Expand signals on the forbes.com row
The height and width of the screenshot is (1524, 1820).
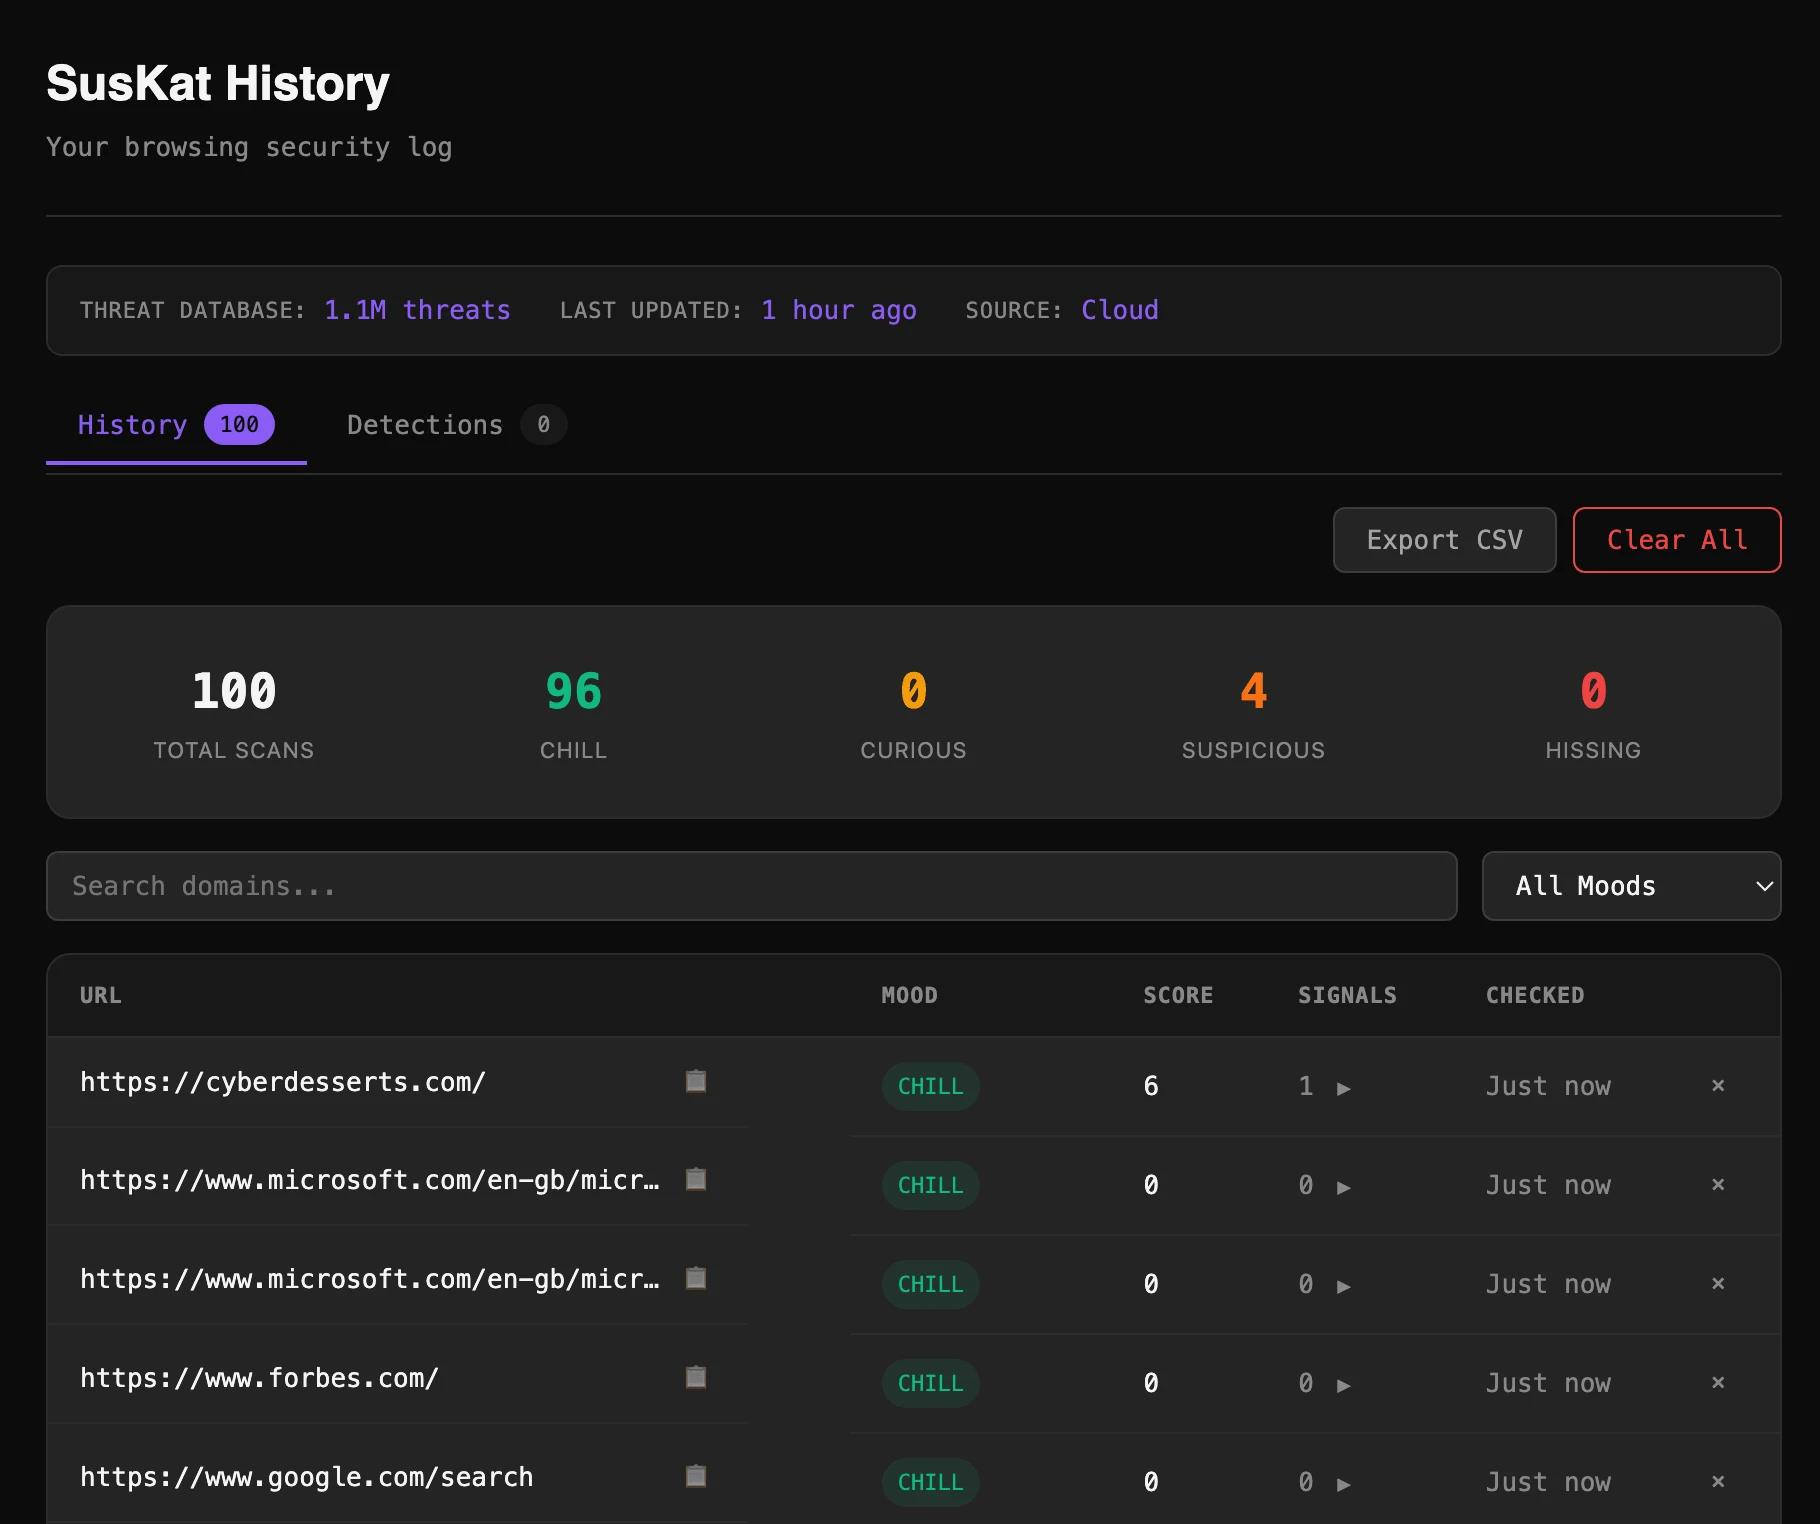[1345, 1385]
